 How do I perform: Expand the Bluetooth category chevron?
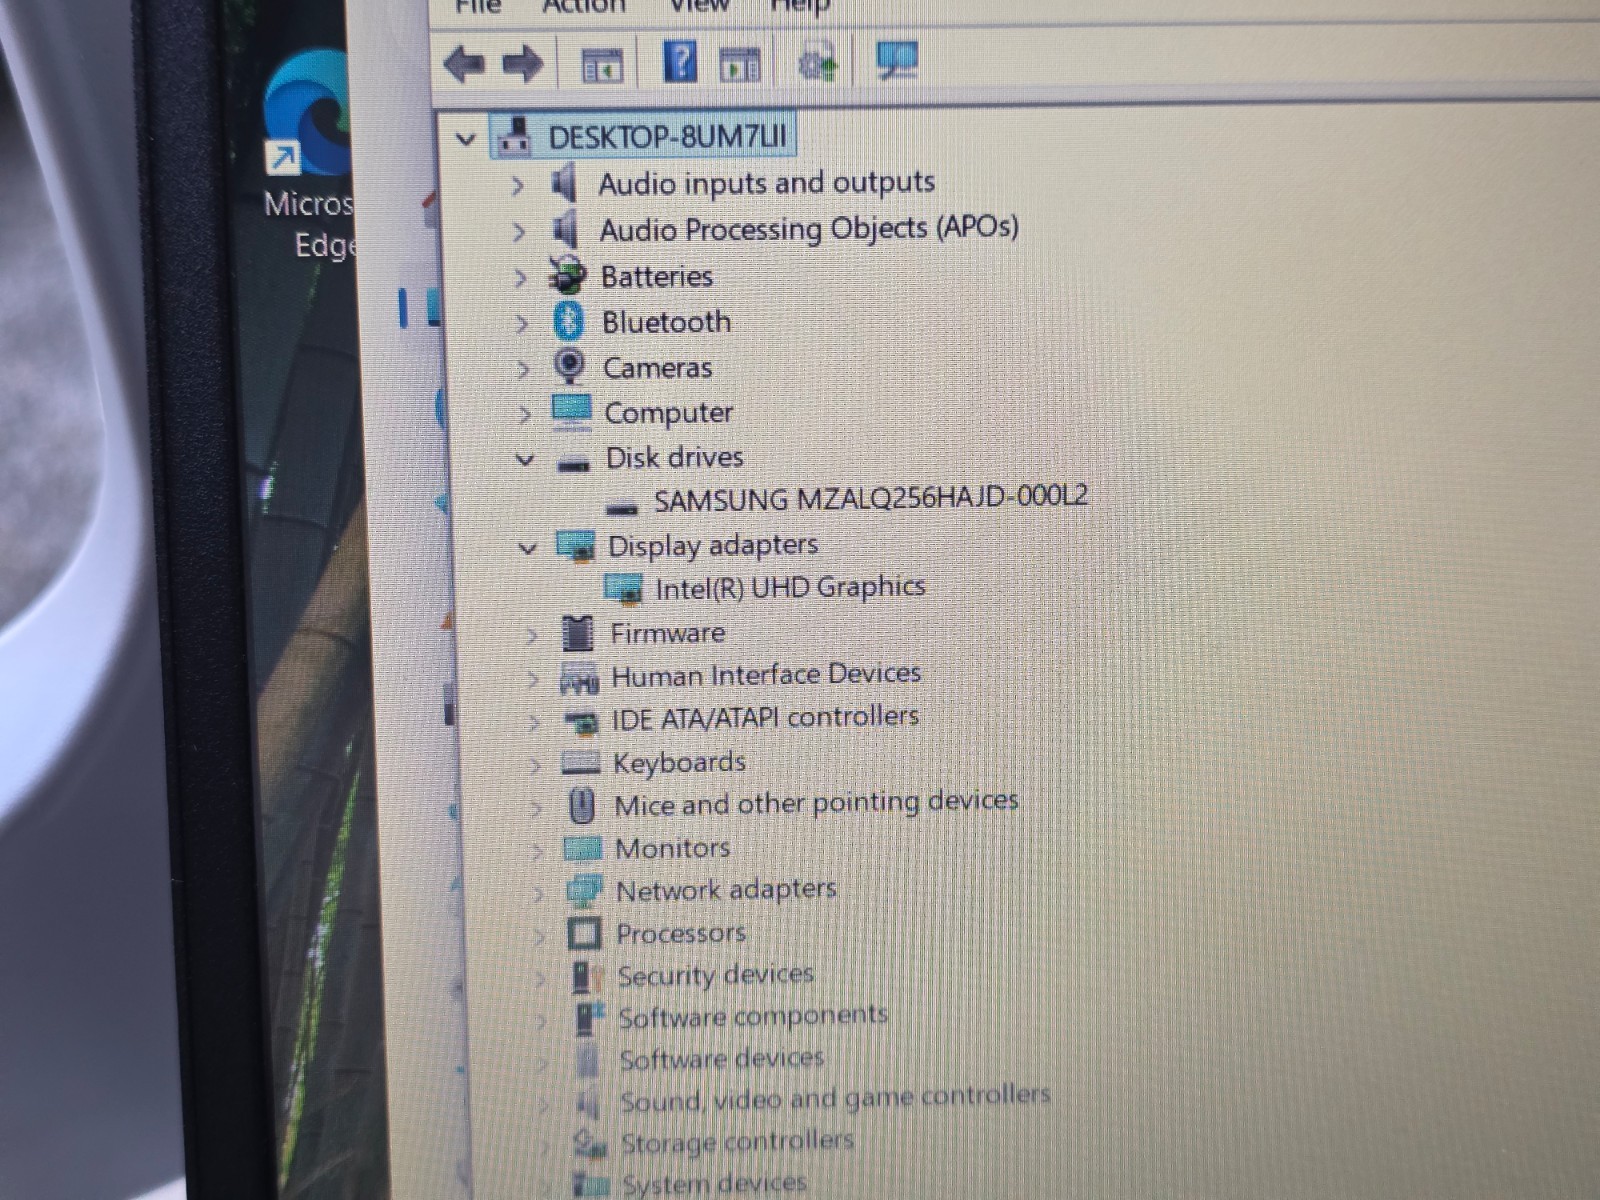(x=521, y=324)
